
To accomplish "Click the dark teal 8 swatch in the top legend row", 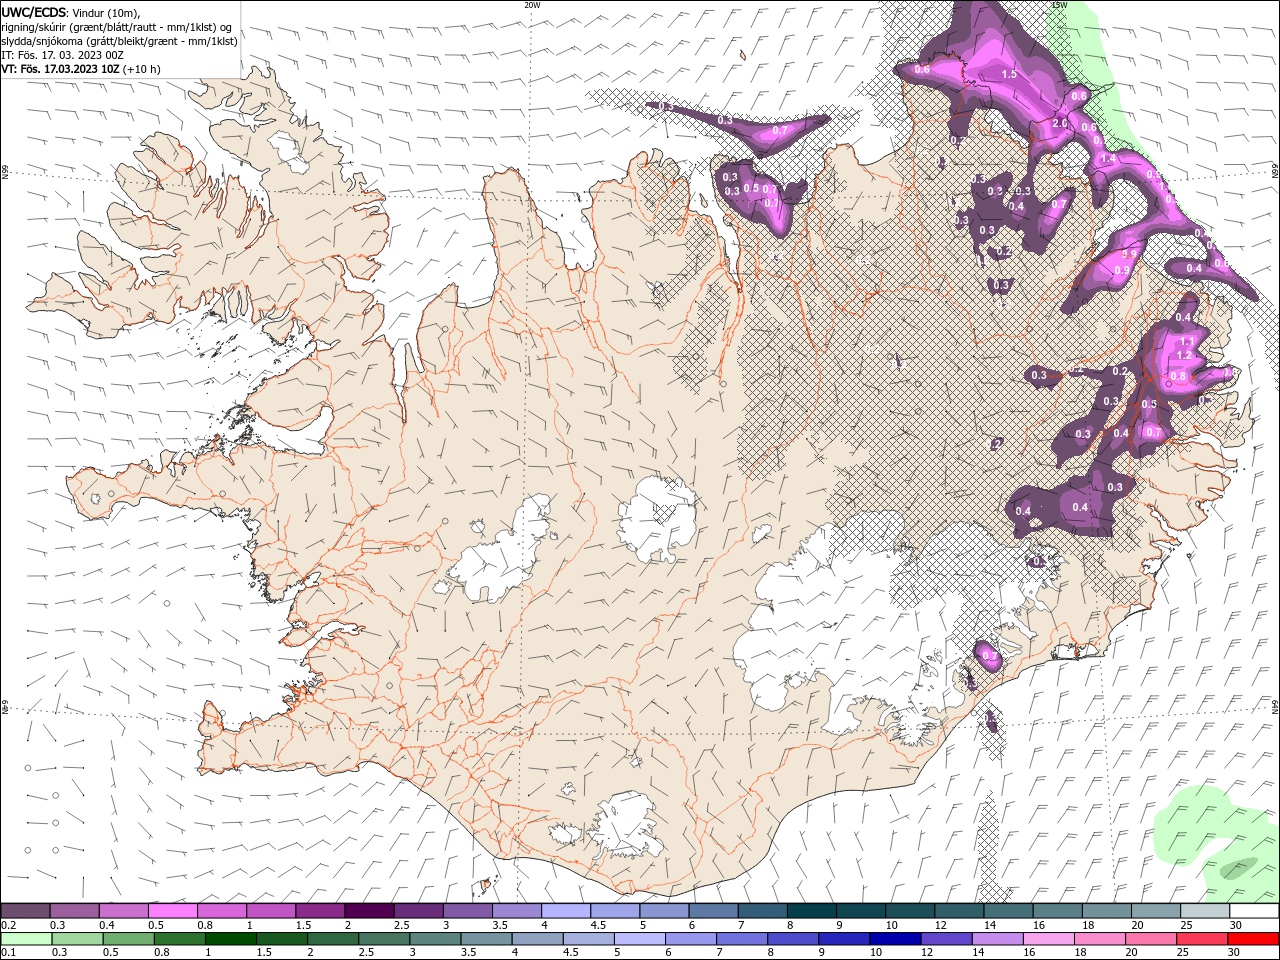I will [810, 911].
